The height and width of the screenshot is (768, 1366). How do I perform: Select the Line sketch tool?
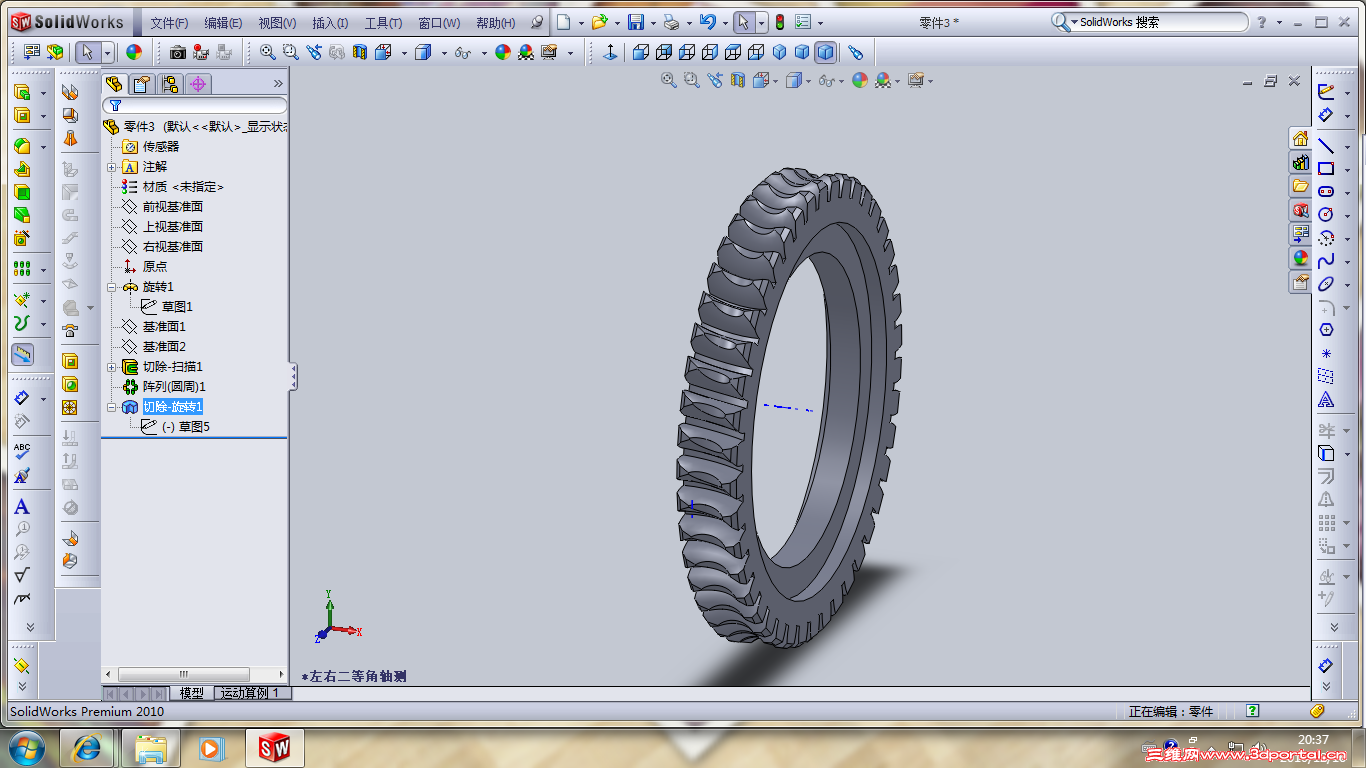[x=1326, y=146]
